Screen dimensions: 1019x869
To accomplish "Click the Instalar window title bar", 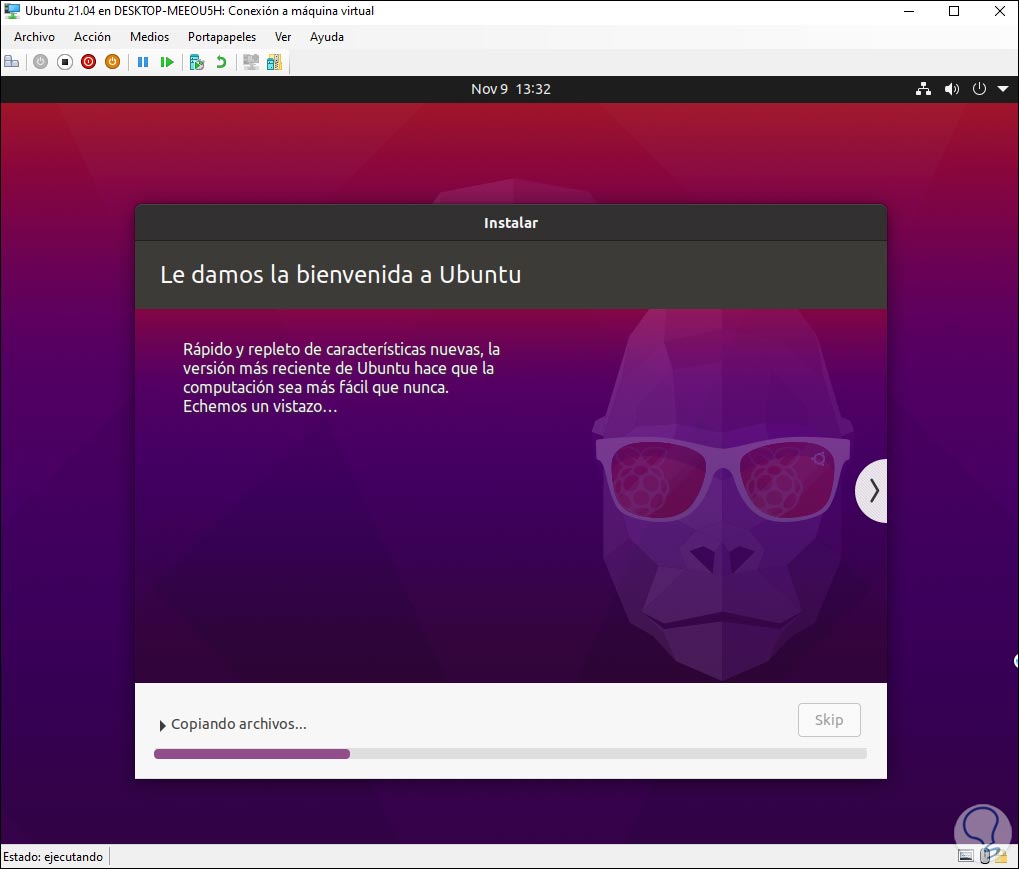I will coord(511,223).
